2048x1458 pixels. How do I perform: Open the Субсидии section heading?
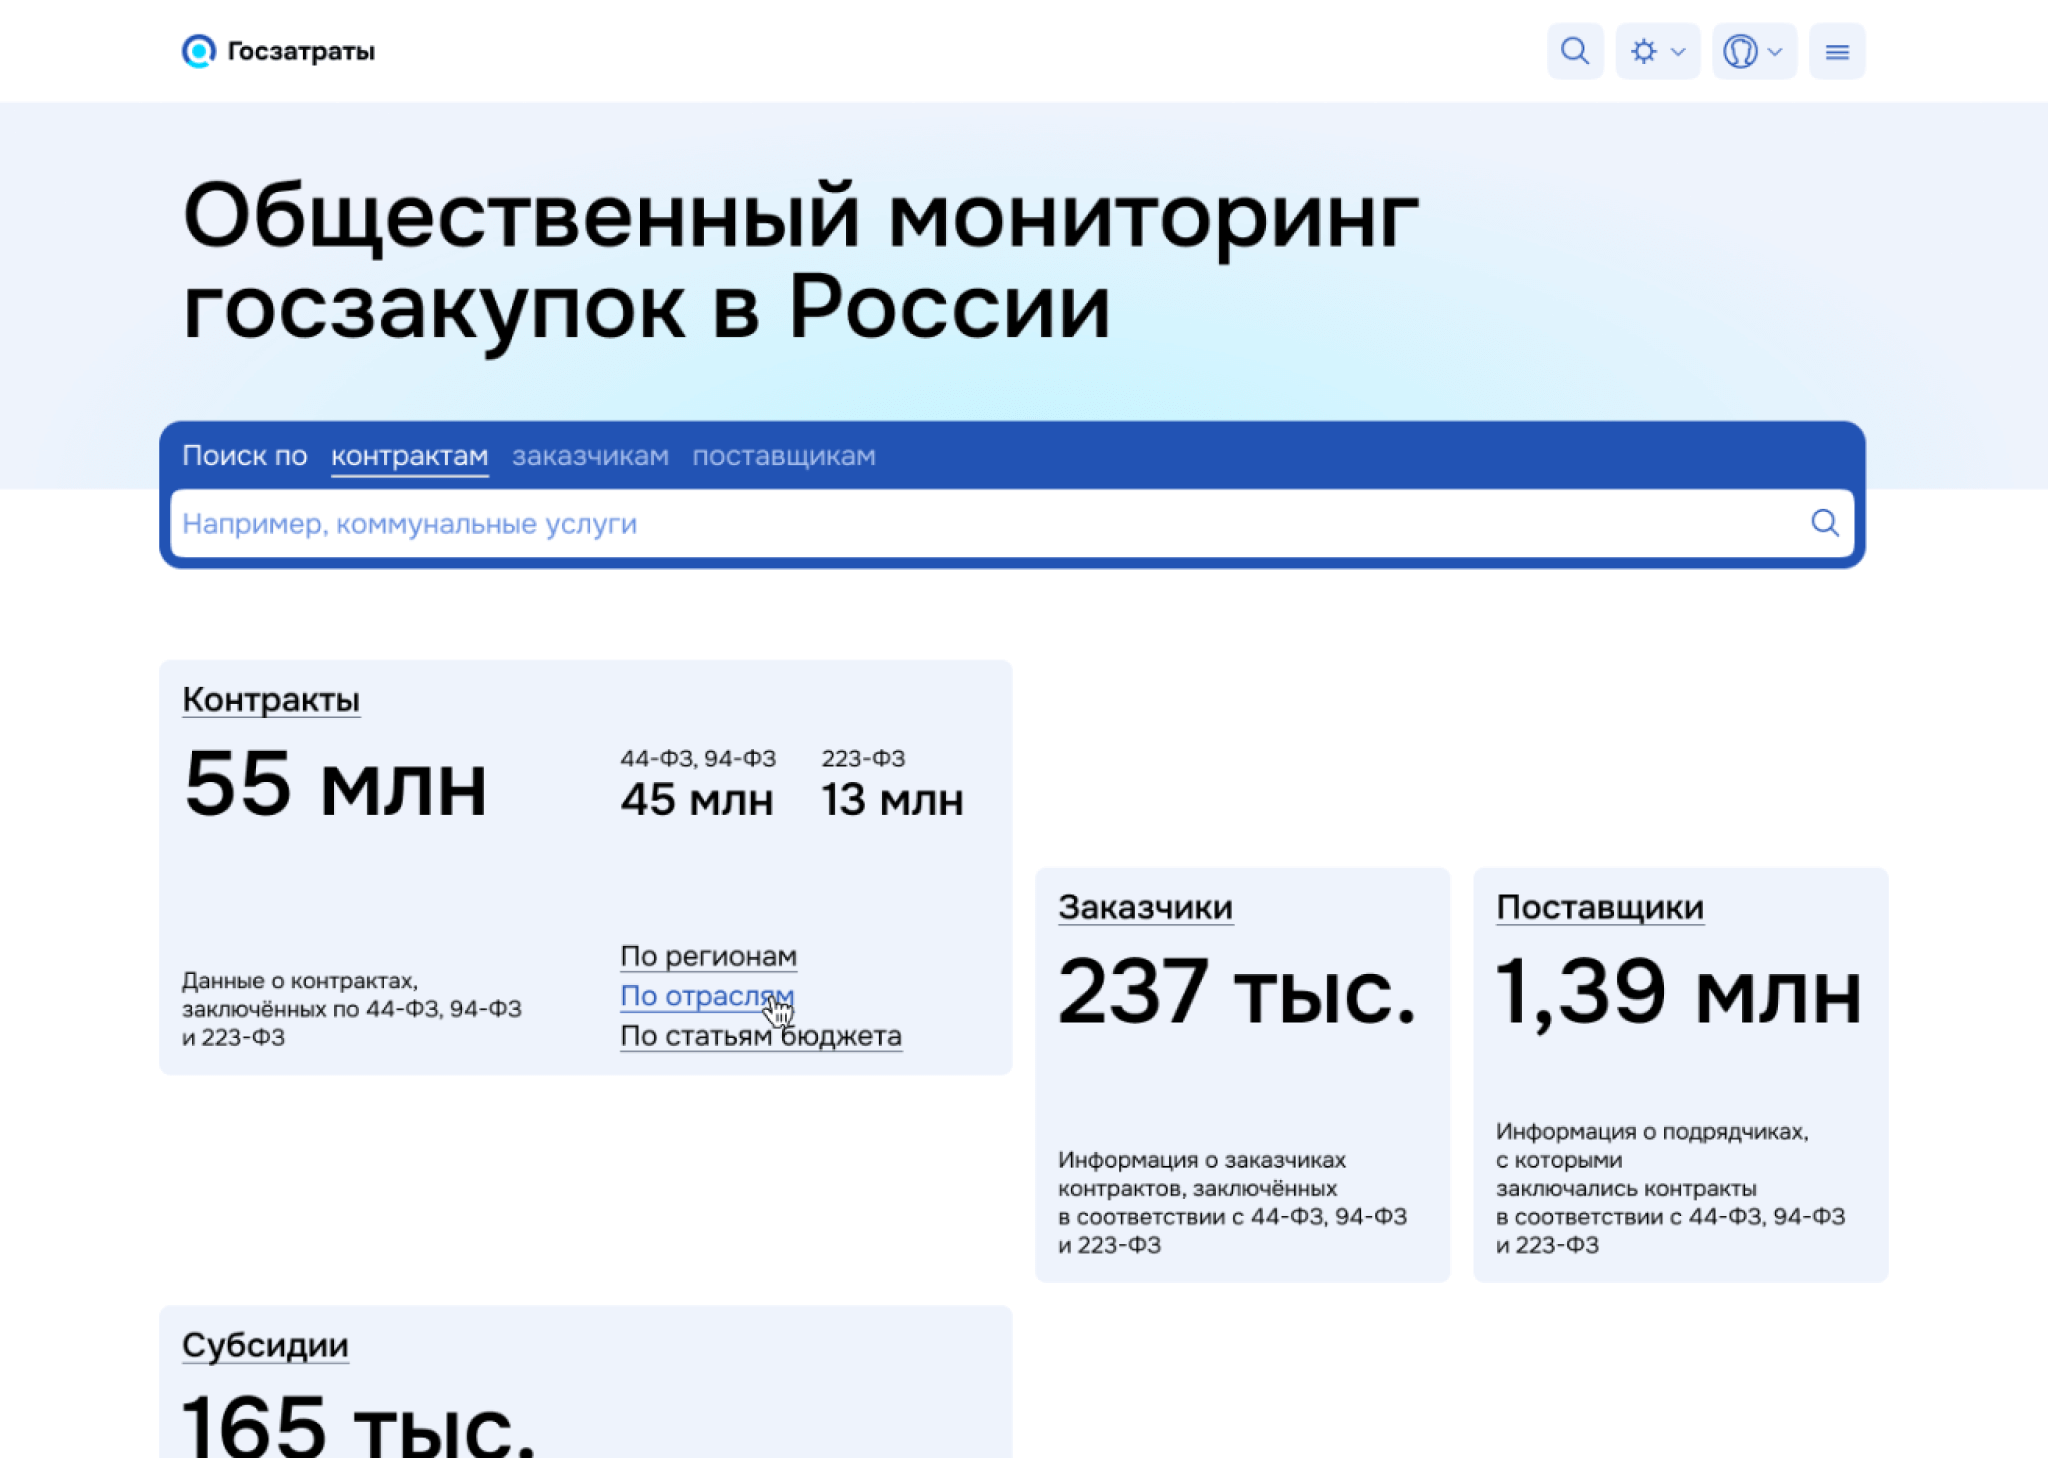point(264,1345)
